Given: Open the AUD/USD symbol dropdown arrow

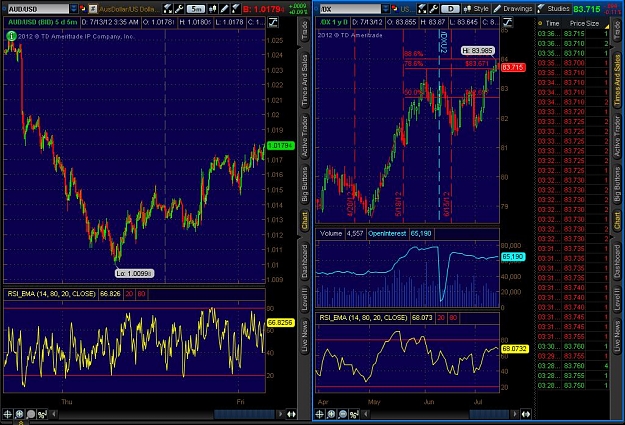Looking at the screenshot, I should 74,8.
